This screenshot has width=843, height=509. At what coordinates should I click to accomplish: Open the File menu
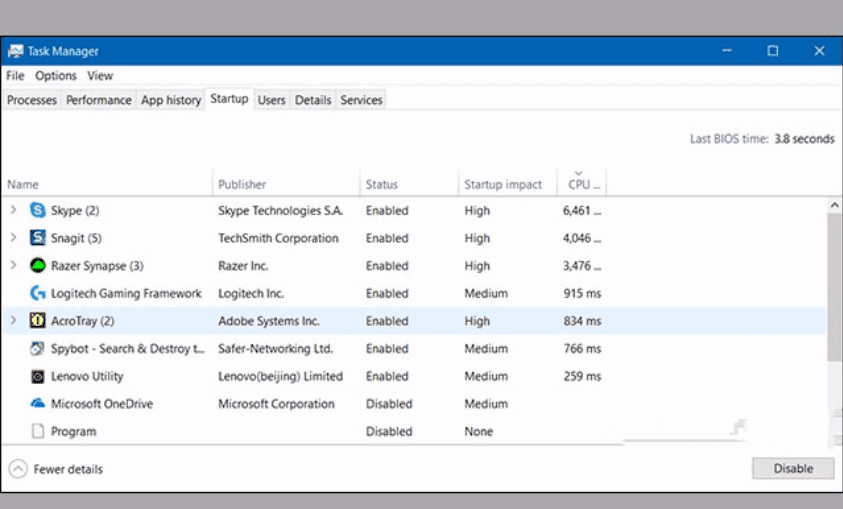(15, 76)
